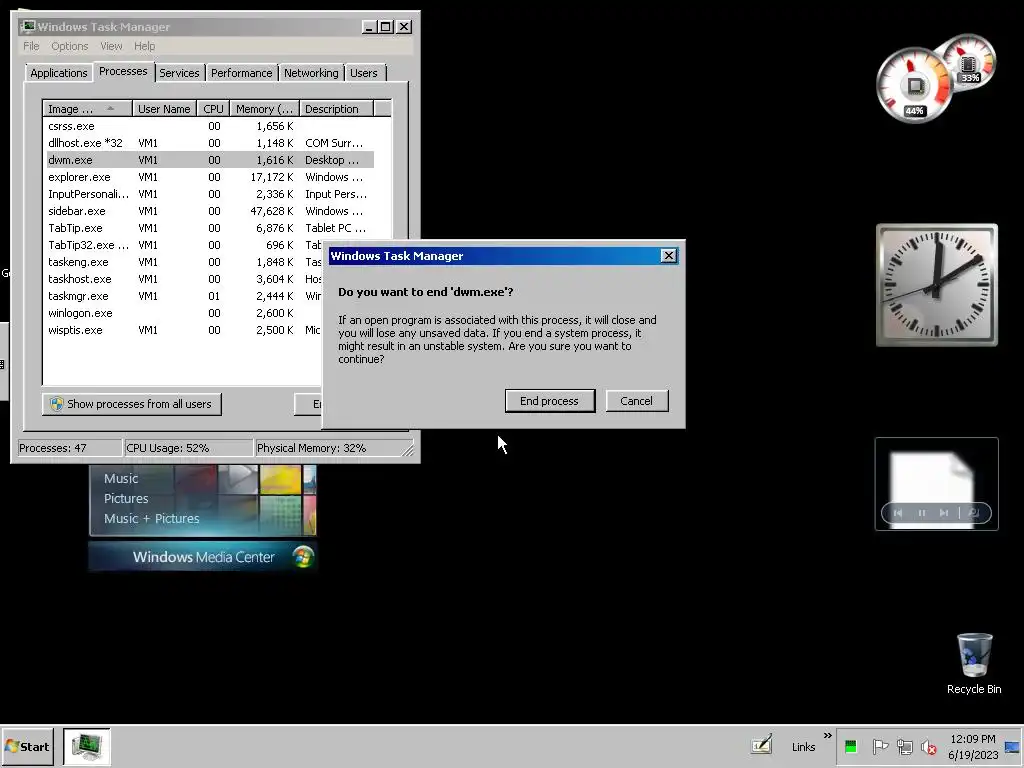Open Music + Pictures in Media Center gadget
This screenshot has height=768, width=1024.
(x=152, y=519)
